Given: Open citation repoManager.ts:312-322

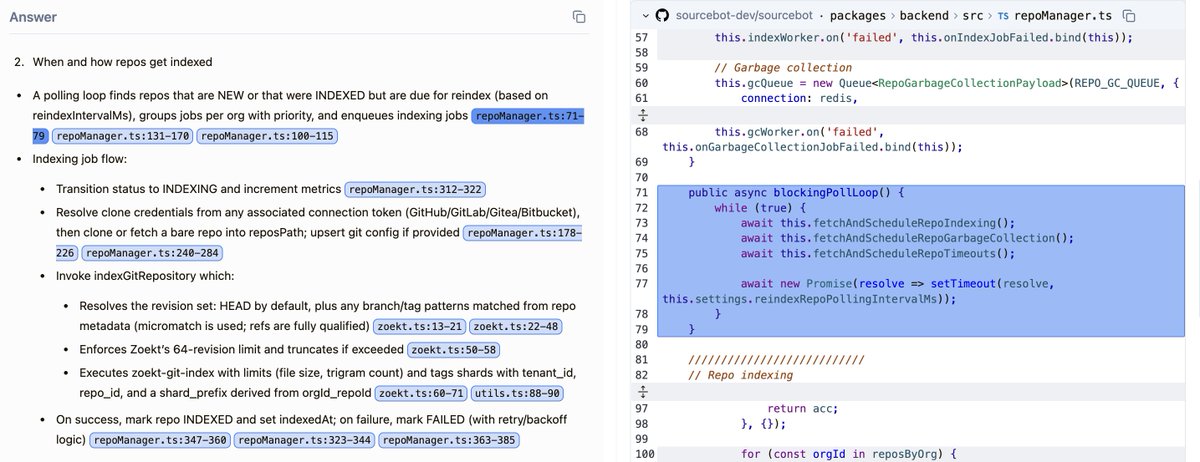Looking at the screenshot, I should [x=415, y=189].
